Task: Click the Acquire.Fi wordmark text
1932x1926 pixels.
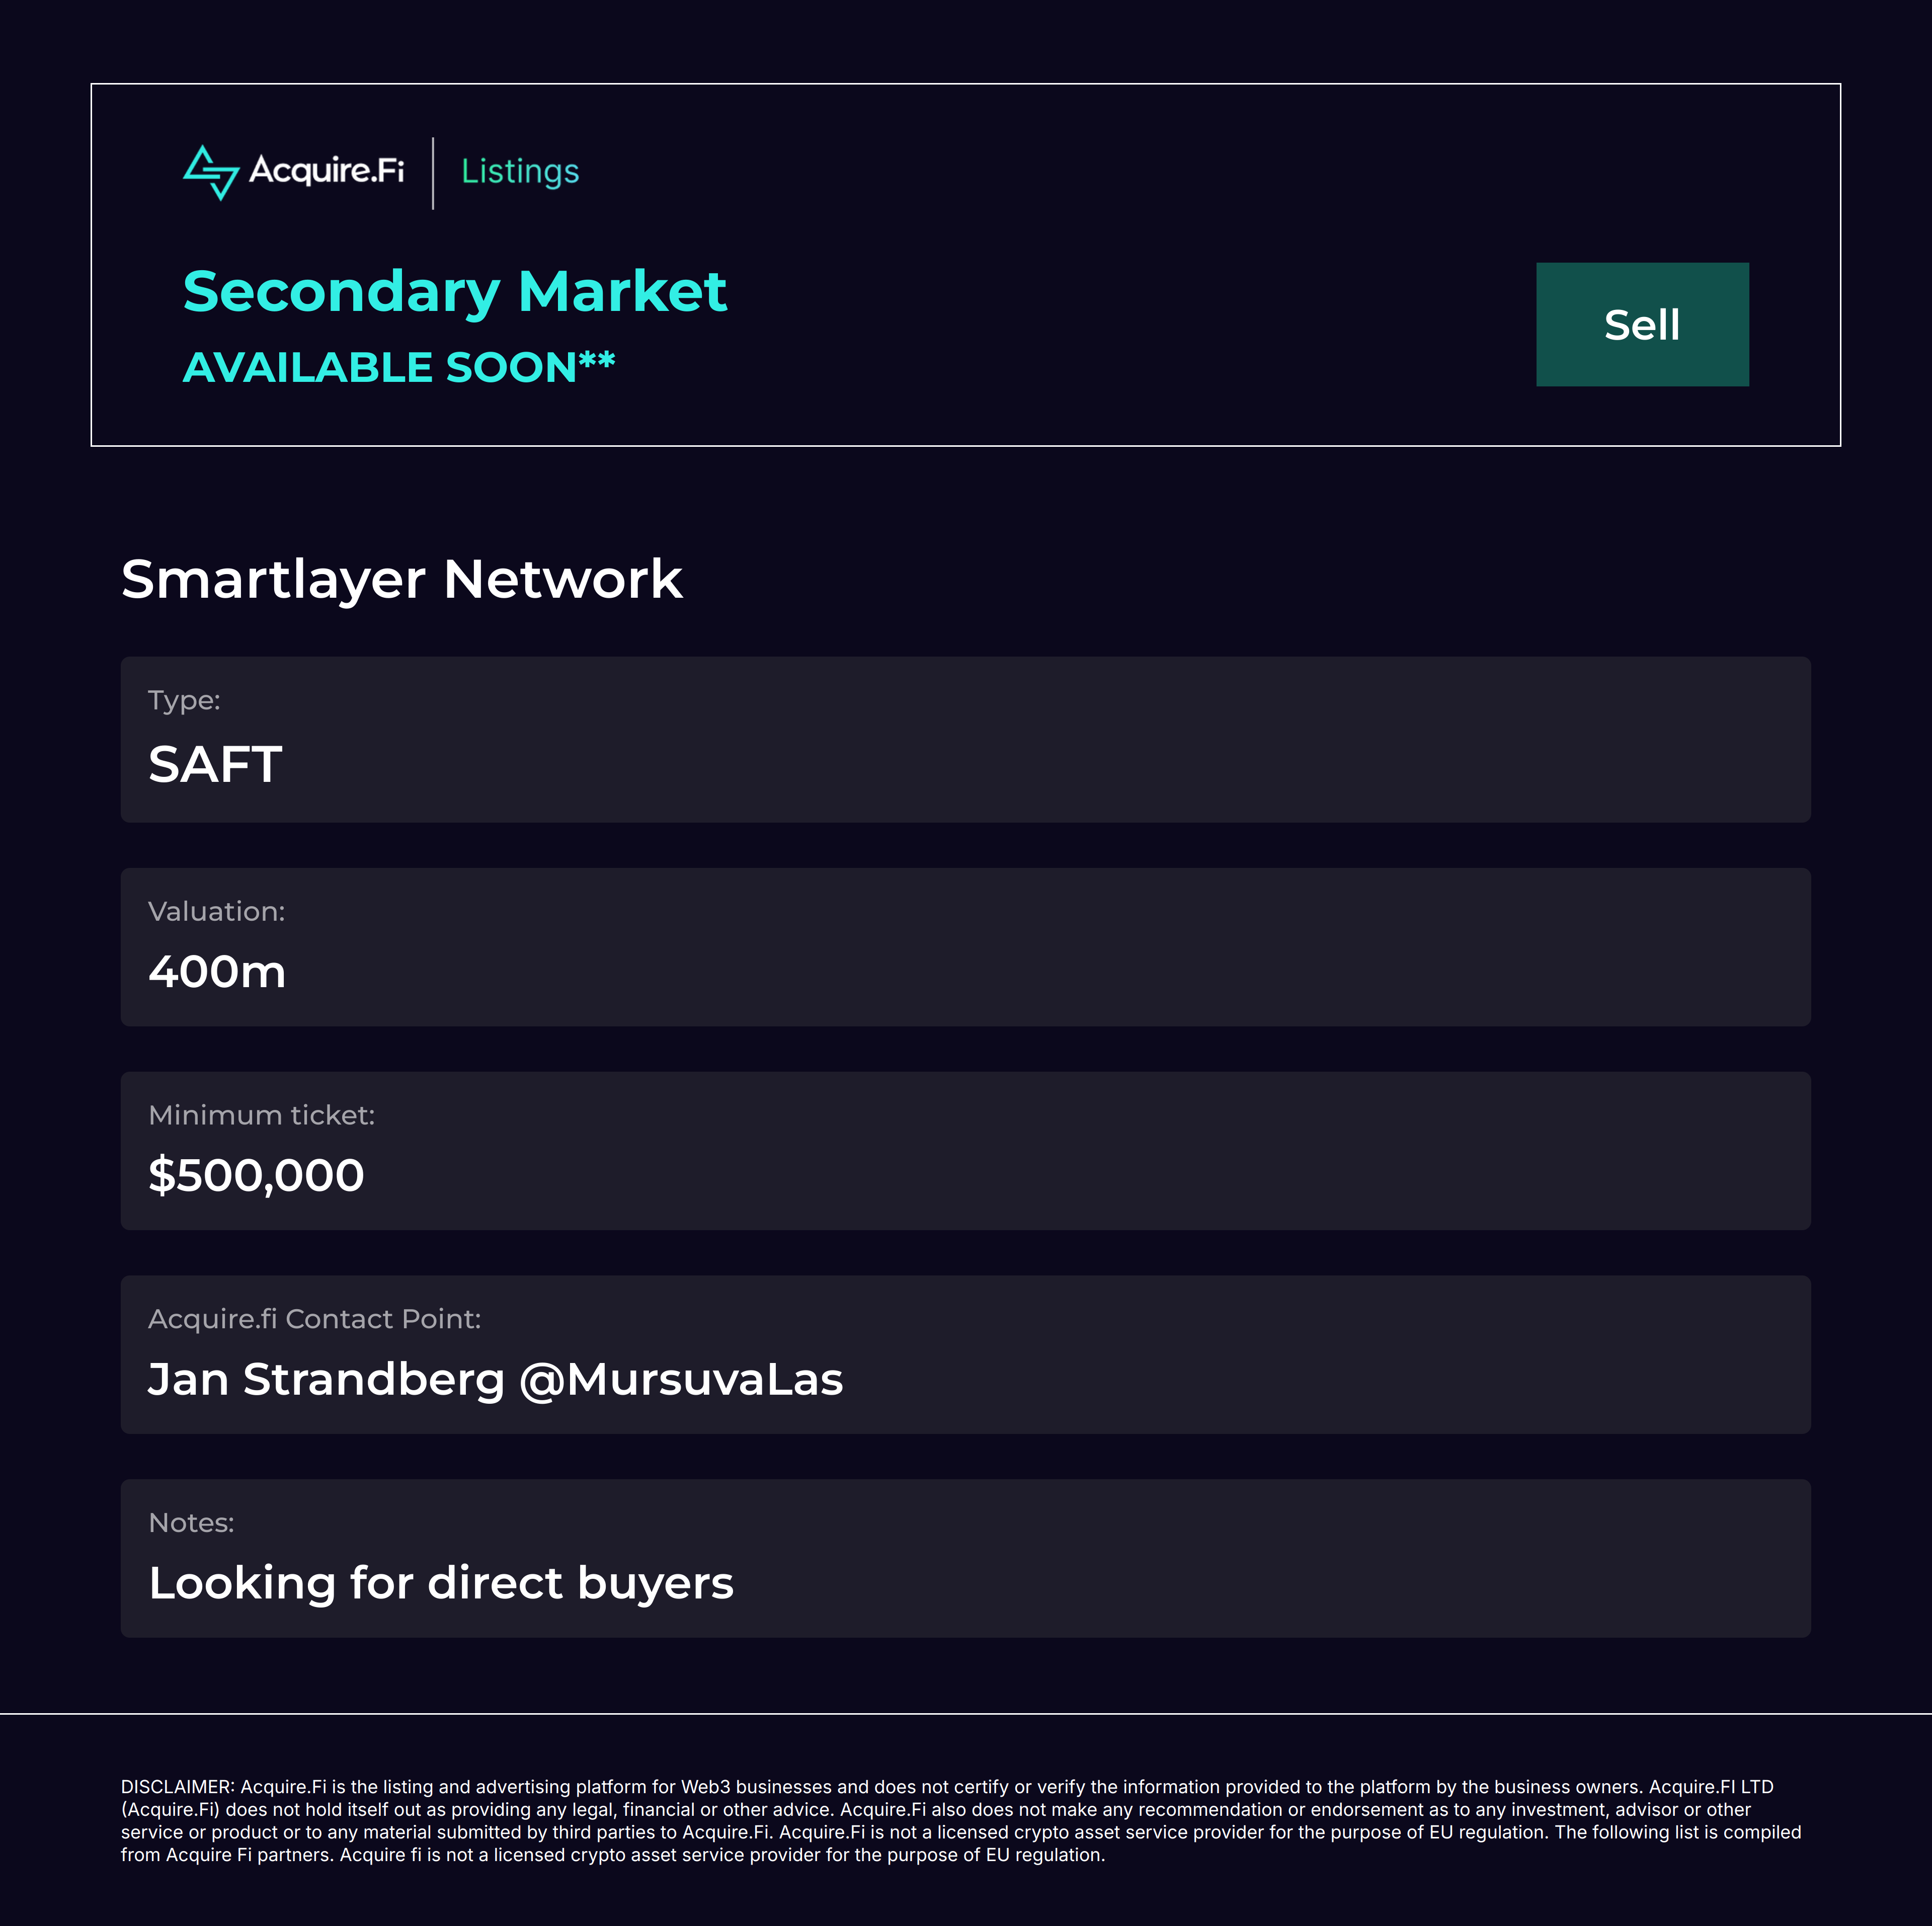Action: click(326, 171)
